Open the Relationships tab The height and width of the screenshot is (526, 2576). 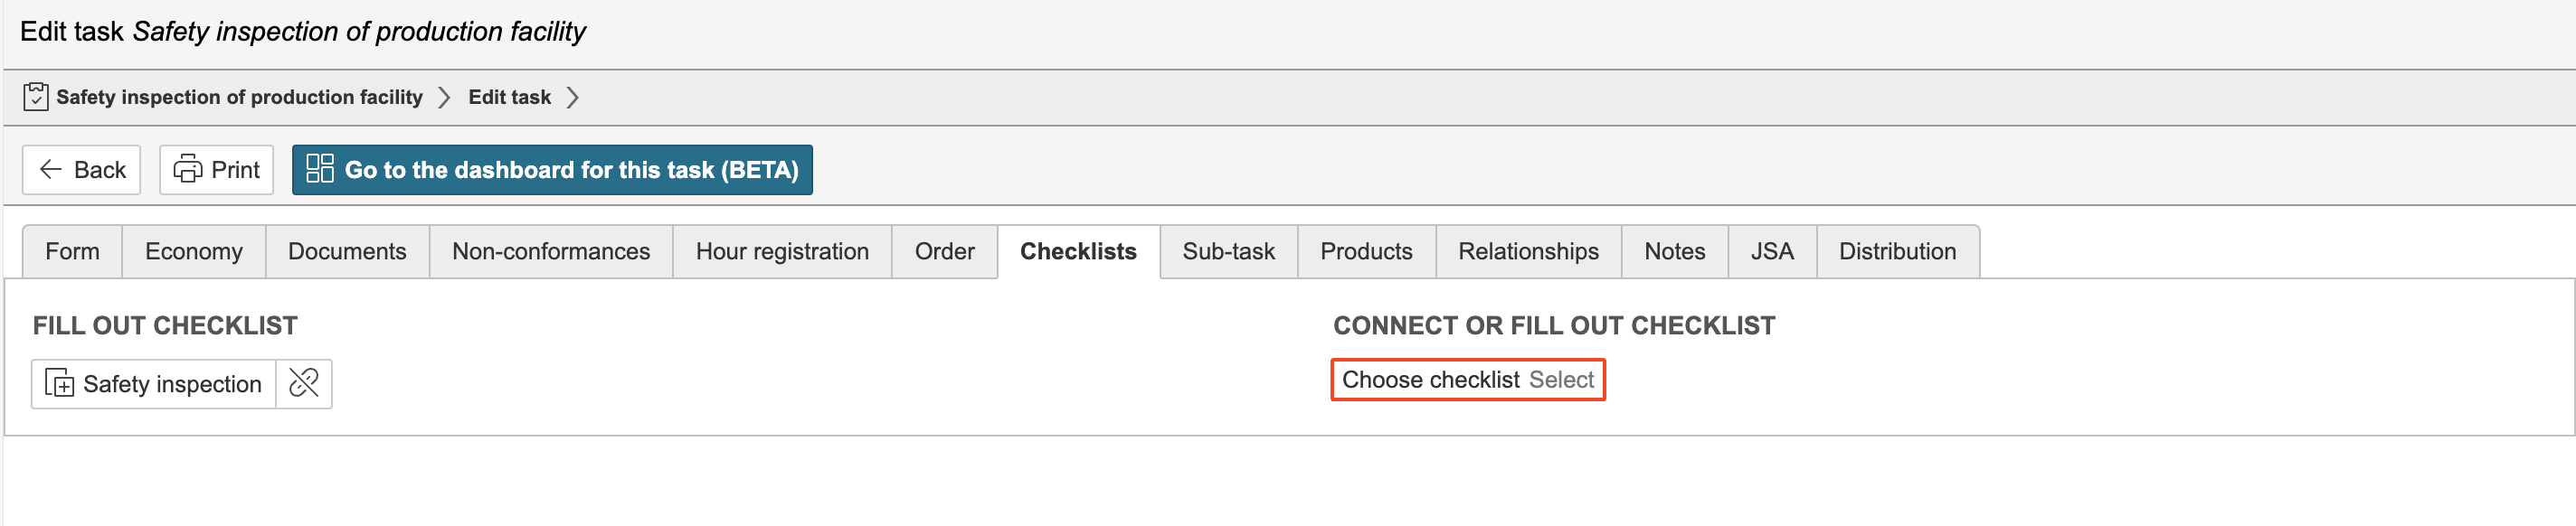[x=1528, y=252]
